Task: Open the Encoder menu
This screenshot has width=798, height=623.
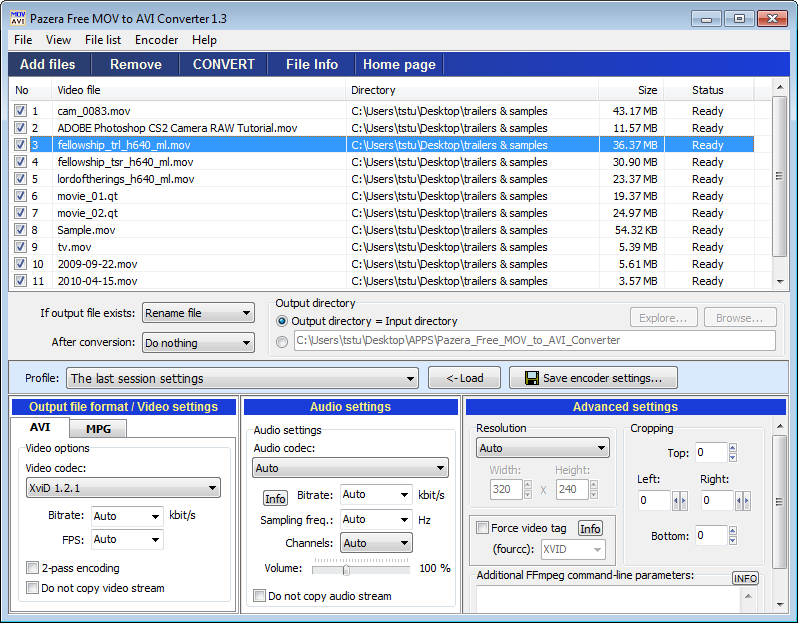Action: (x=156, y=40)
